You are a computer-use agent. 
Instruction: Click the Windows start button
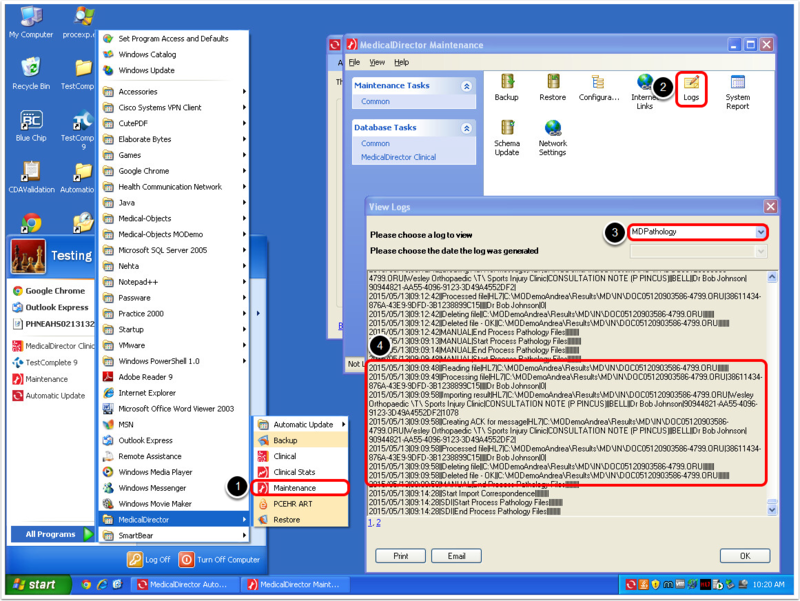(37, 585)
